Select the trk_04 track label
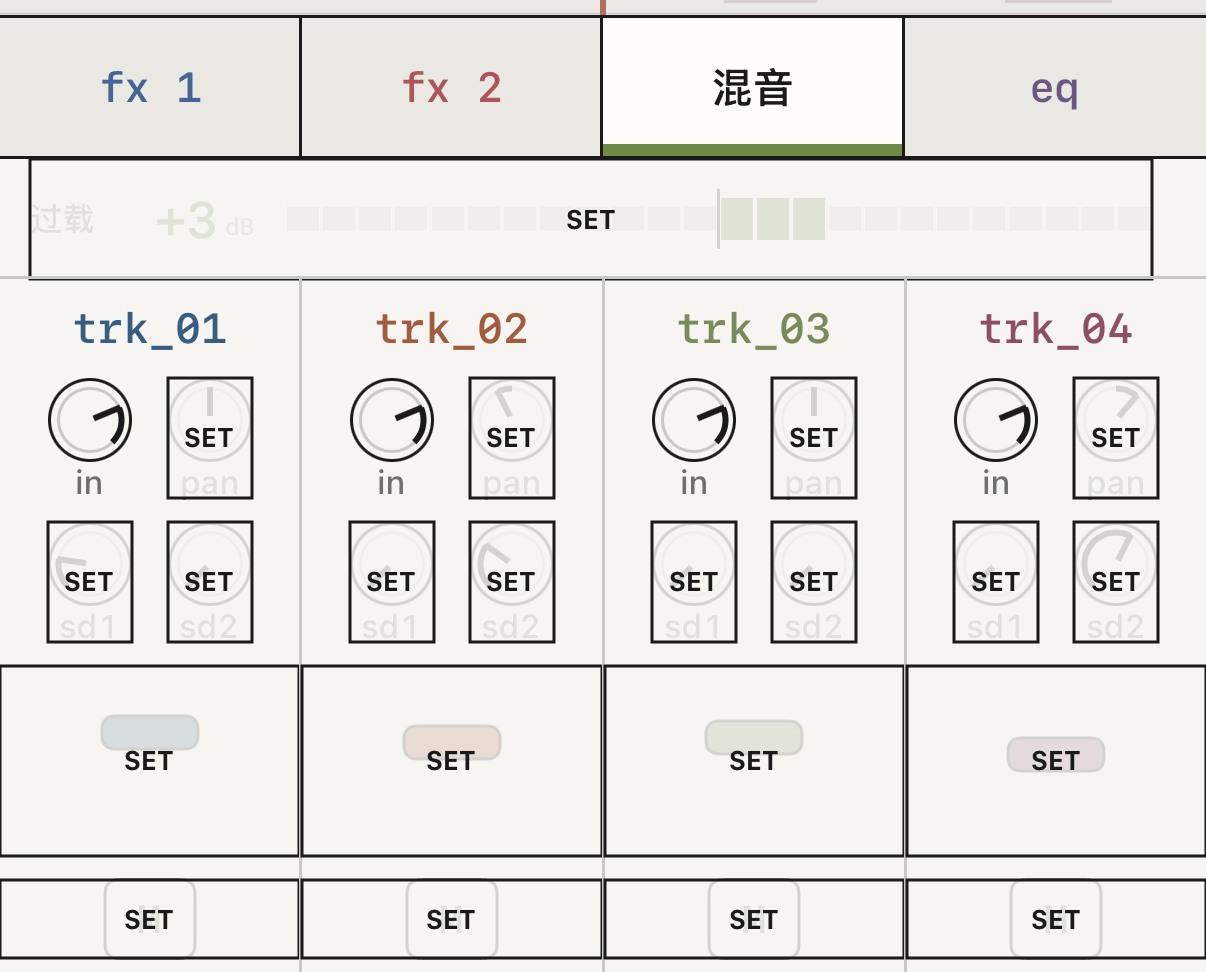1206x972 pixels. click(x=1056, y=329)
